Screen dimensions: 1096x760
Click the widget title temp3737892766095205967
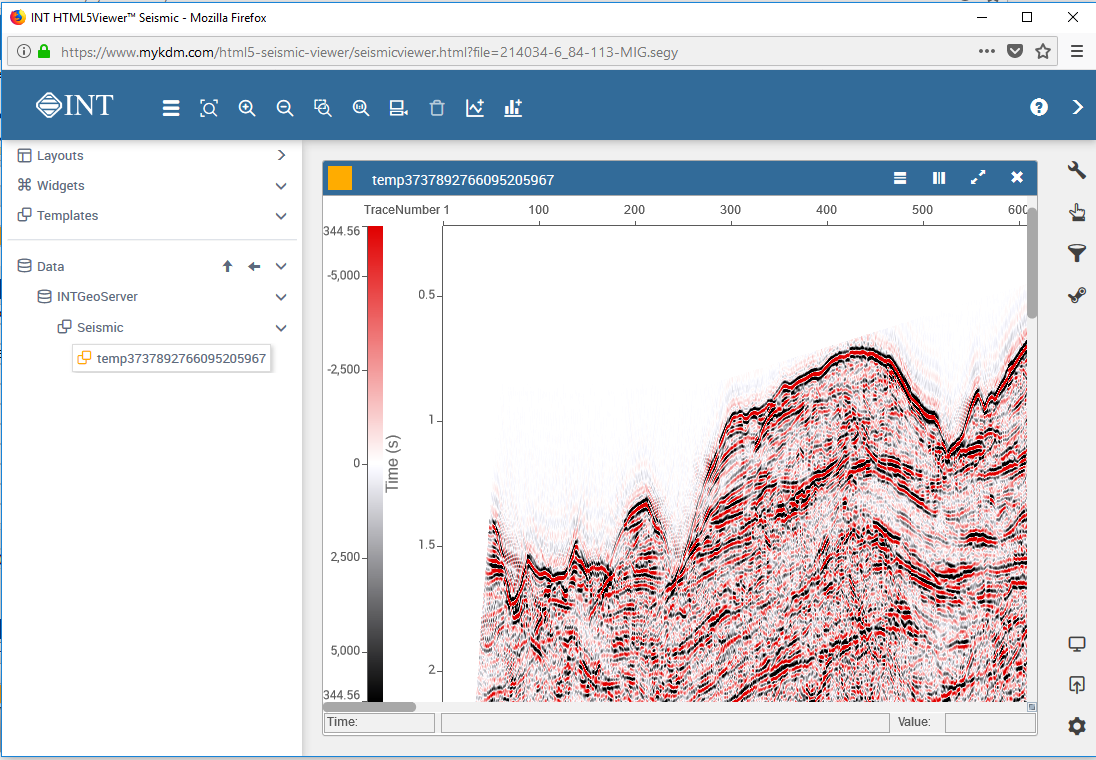[463, 180]
